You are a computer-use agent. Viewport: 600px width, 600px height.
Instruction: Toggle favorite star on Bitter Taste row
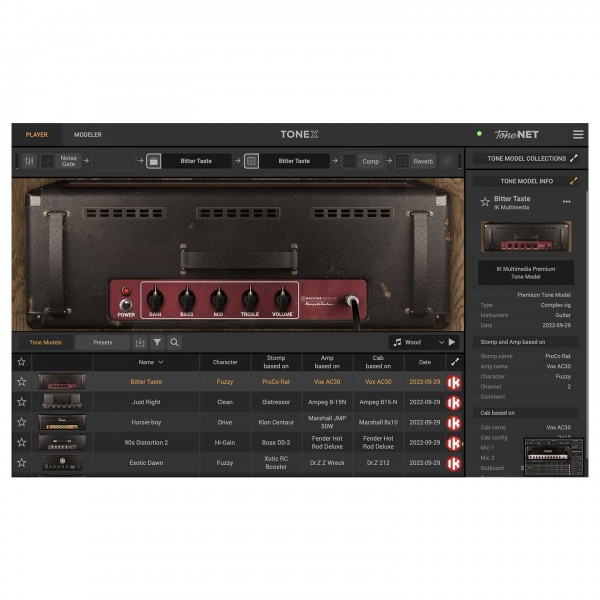coord(21,382)
